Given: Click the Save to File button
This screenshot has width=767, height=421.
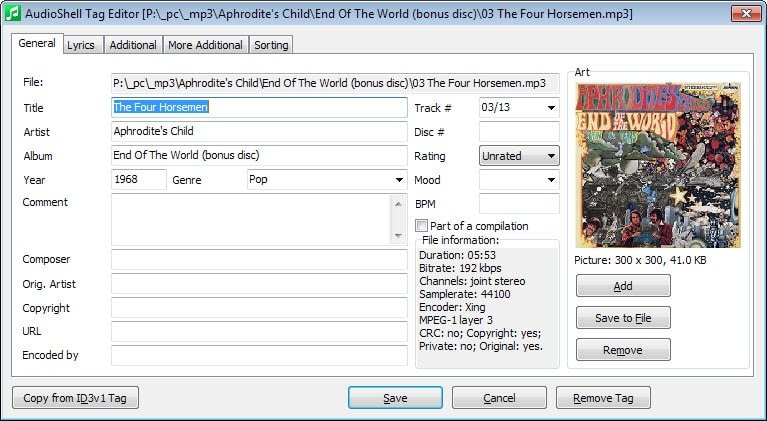Looking at the screenshot, I should [623, 318].
